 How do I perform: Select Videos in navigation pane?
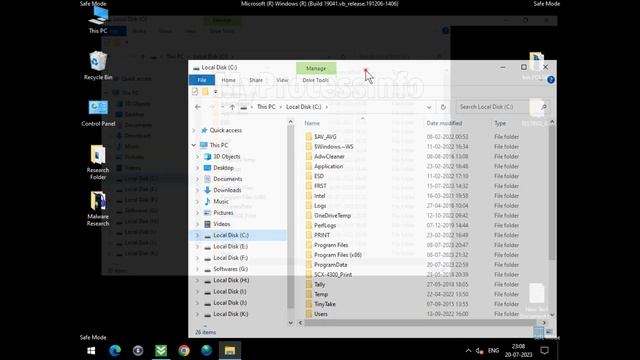tap(222, 224)
